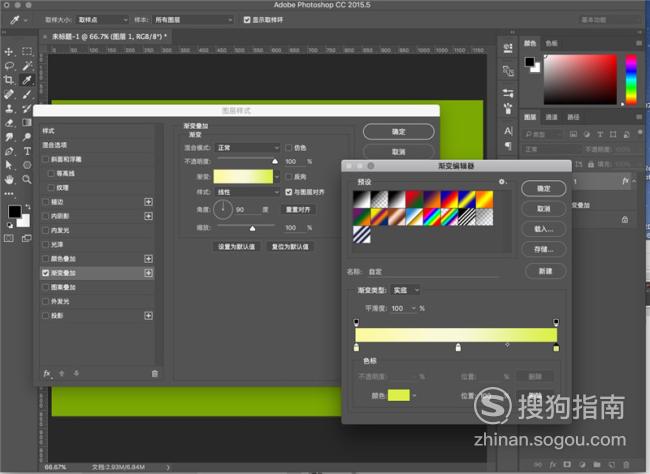
Task: Uncheck 与图层对齐 checkbox
Action: pos(289,192)
